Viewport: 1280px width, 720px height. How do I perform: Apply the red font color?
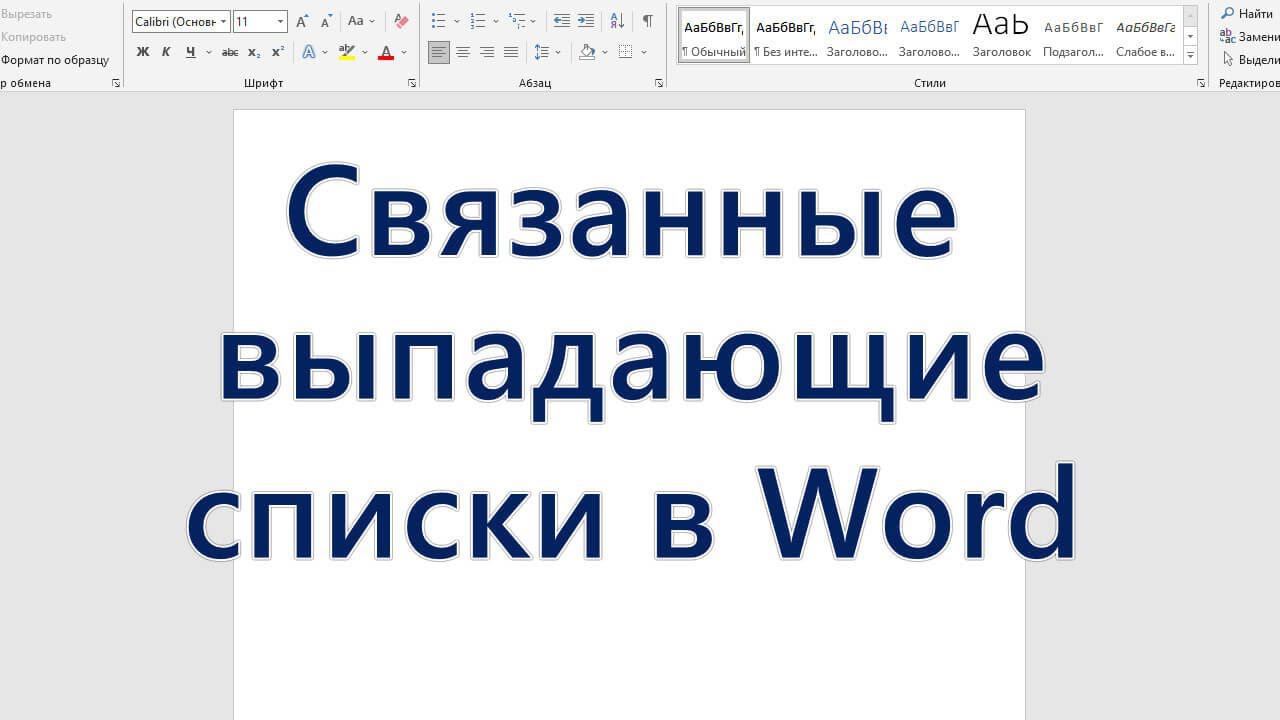[386, 52]
